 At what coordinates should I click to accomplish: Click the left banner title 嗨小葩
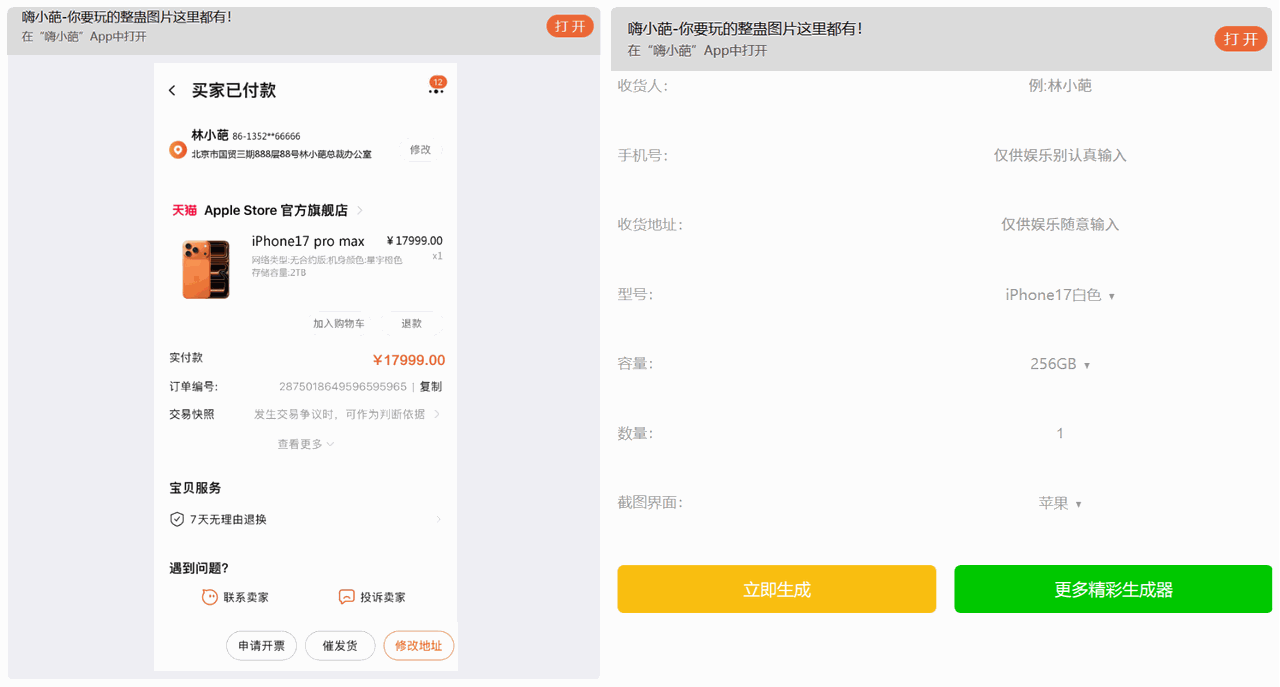[x=127, y=17]
